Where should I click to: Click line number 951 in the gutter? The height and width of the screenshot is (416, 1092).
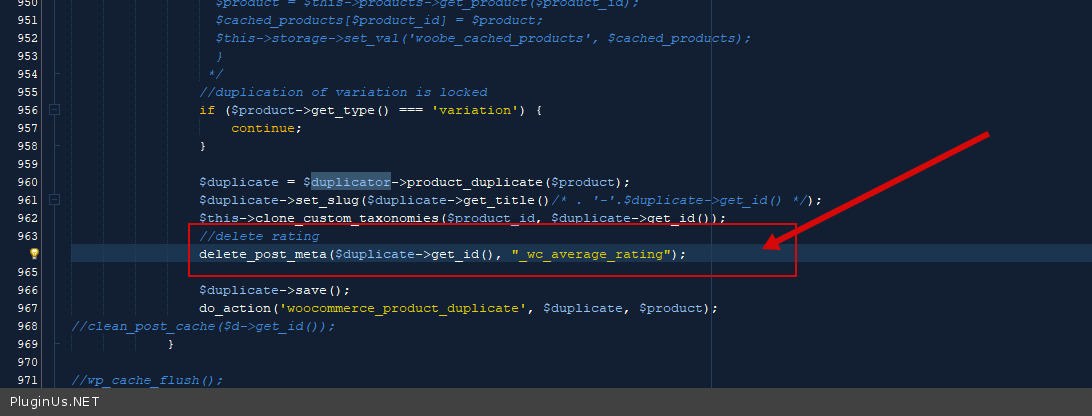(x=28, y=20)
